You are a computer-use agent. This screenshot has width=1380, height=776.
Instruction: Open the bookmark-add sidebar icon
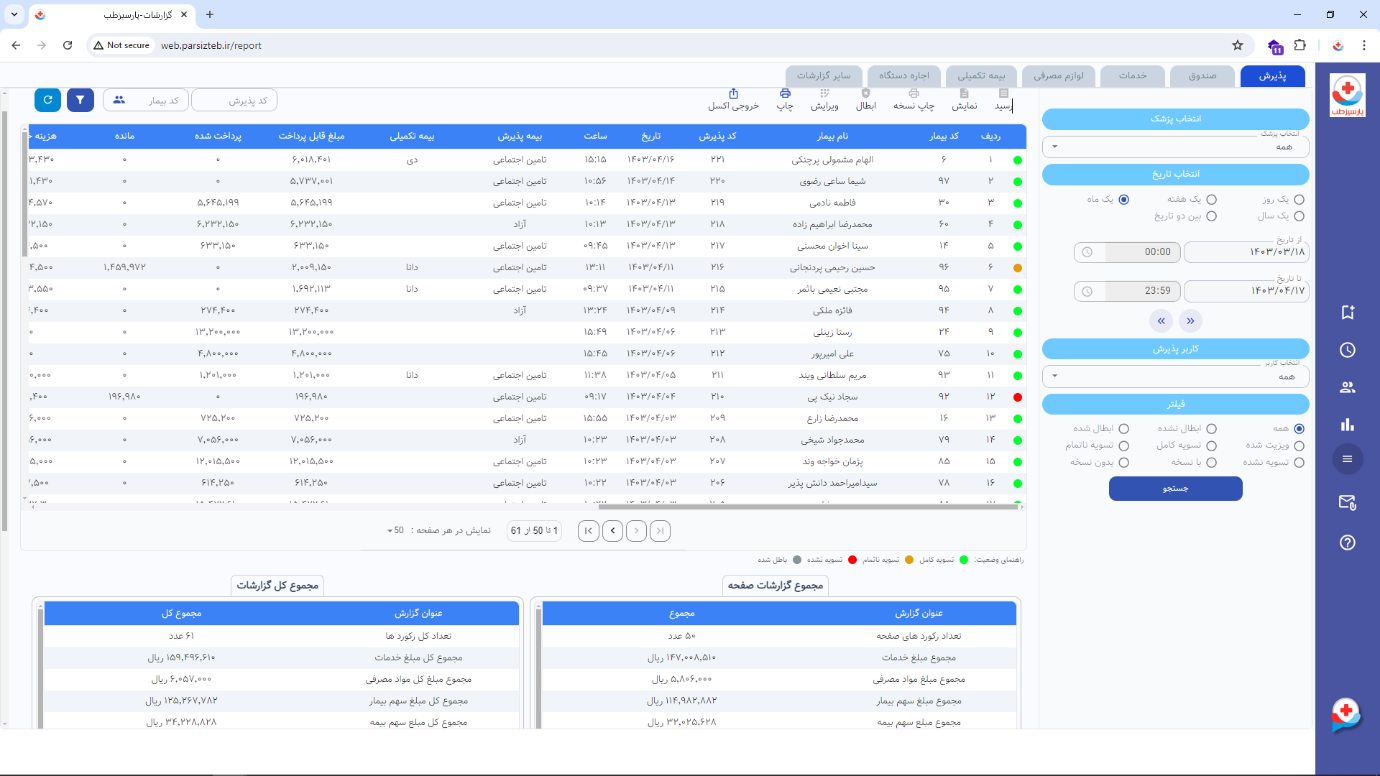coord(1347,312)
